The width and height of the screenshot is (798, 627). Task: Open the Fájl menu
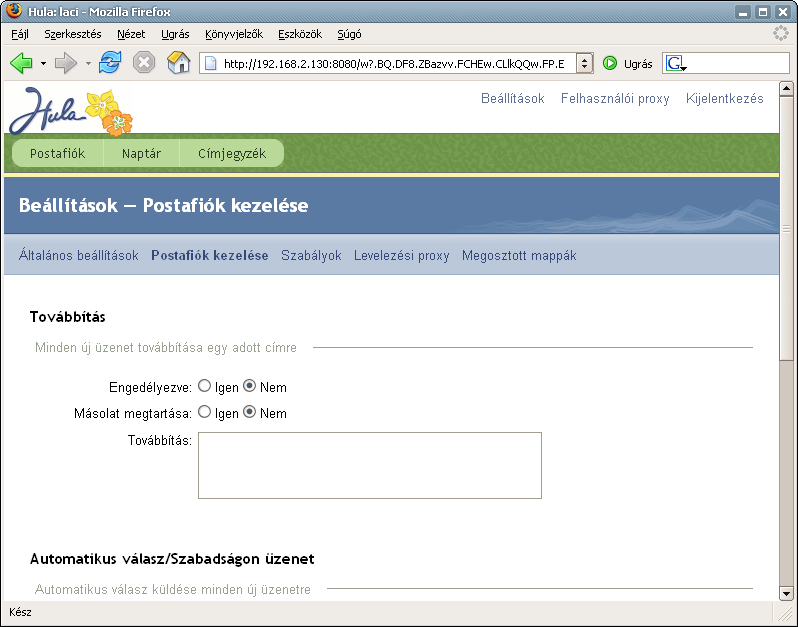[20, 34]
